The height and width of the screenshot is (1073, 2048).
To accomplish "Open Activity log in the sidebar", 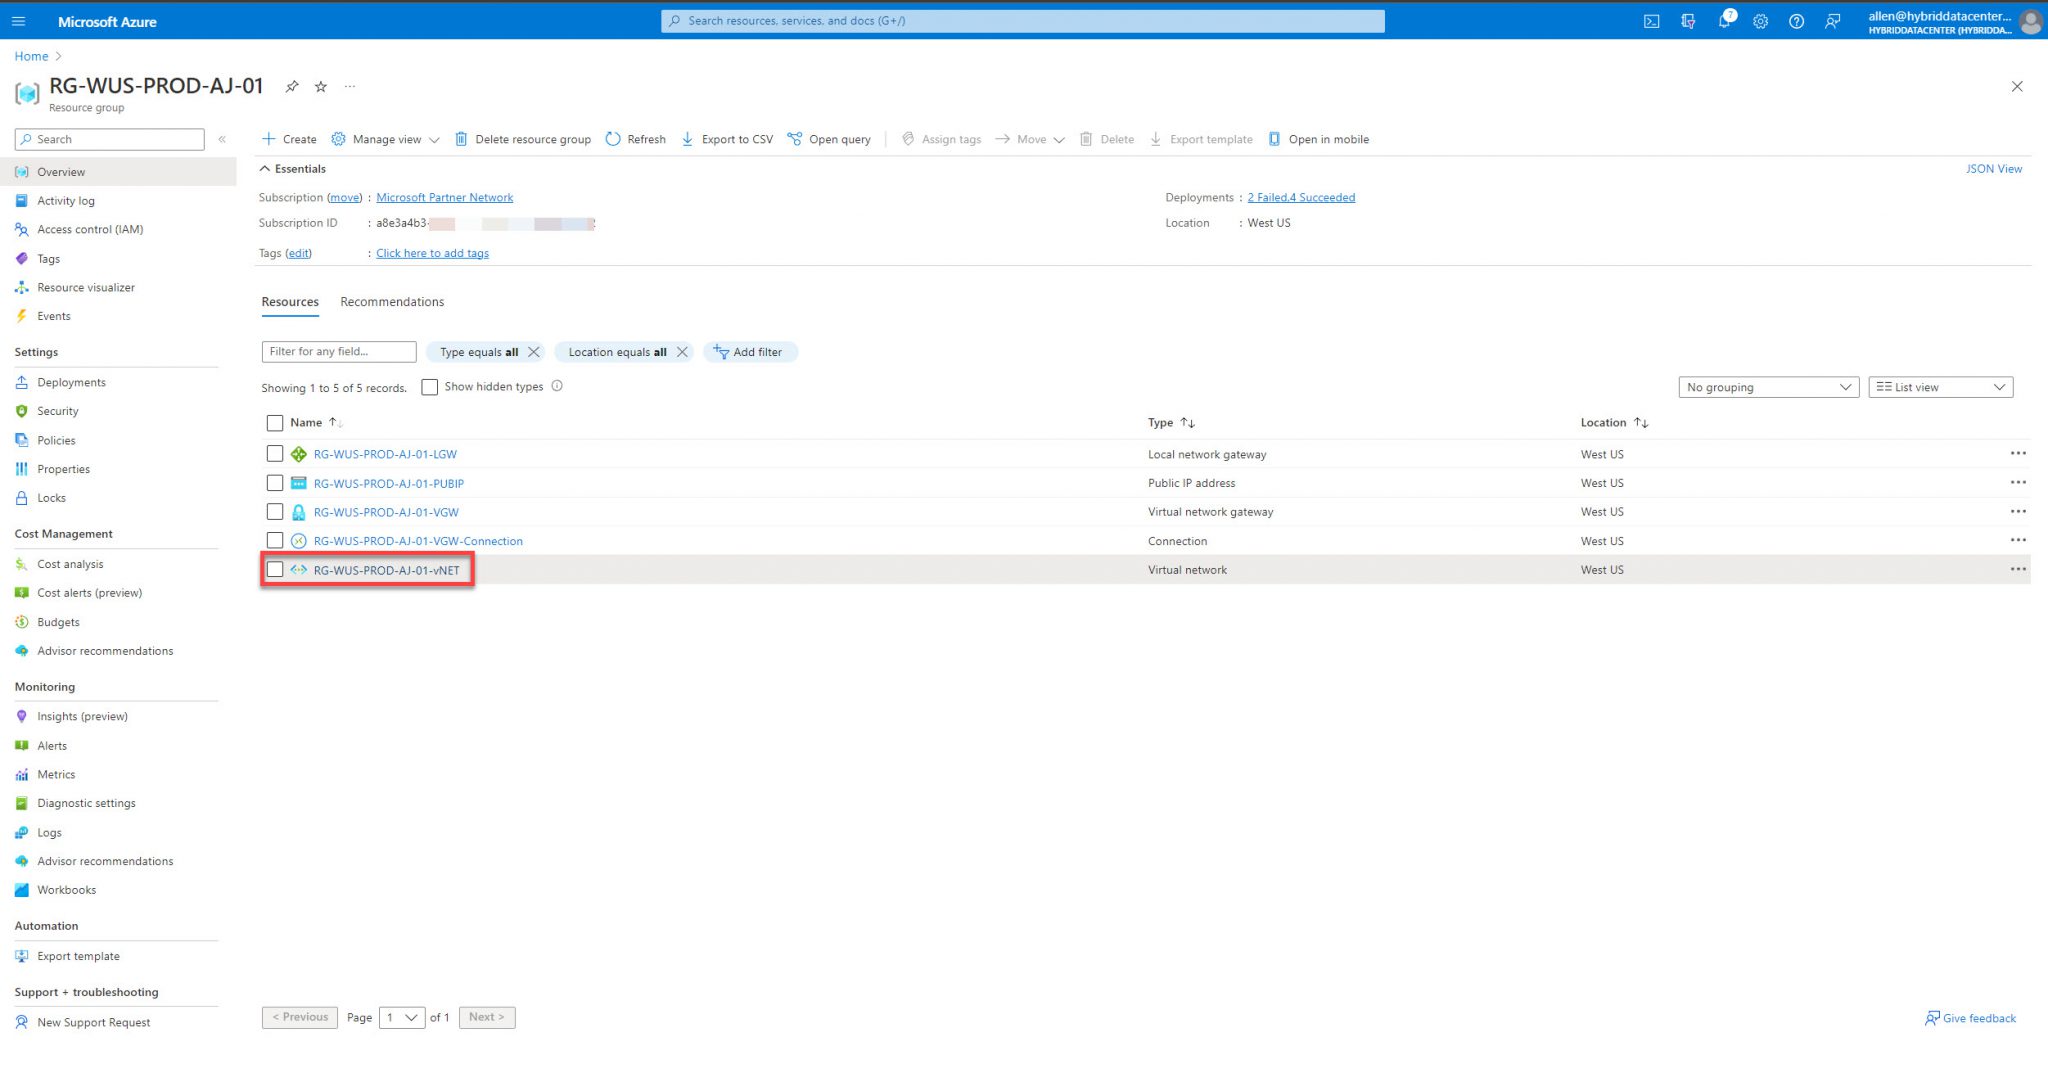I will tap(66, 200).
